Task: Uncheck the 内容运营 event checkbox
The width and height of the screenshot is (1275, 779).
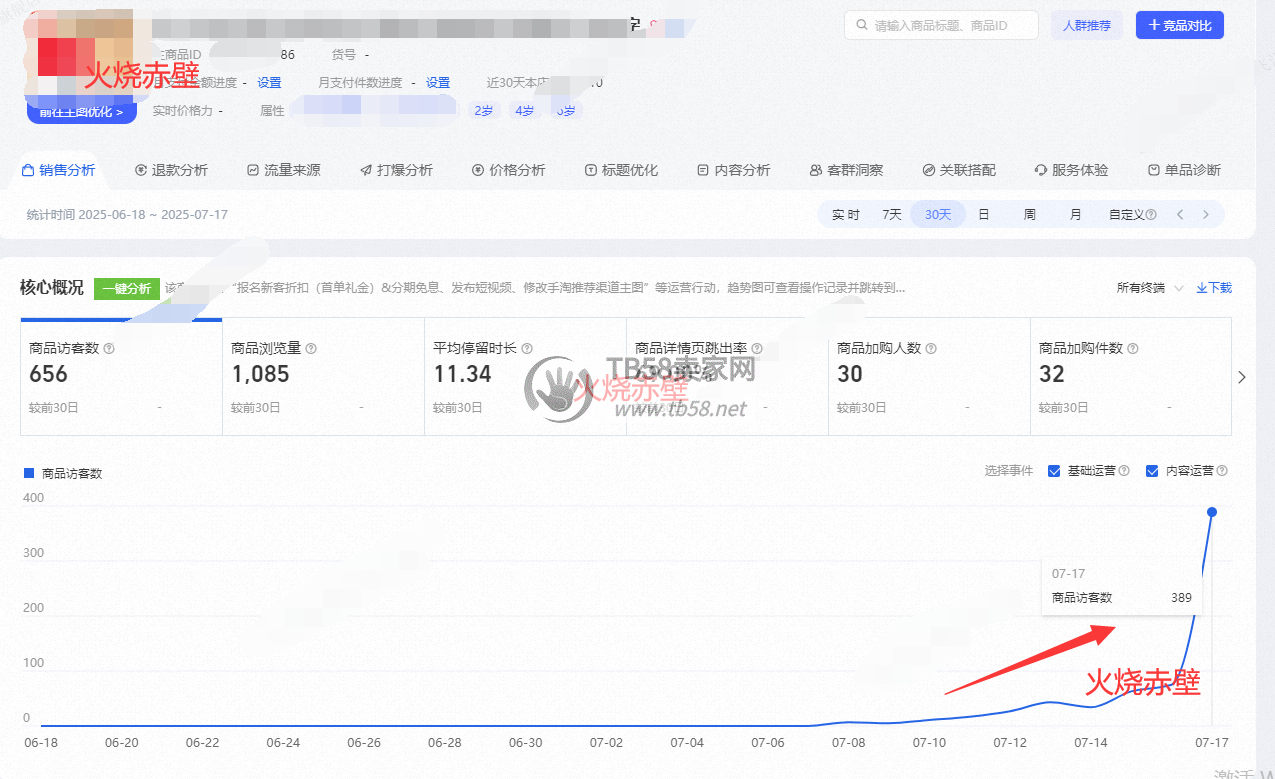Action: coord(1152,471)
